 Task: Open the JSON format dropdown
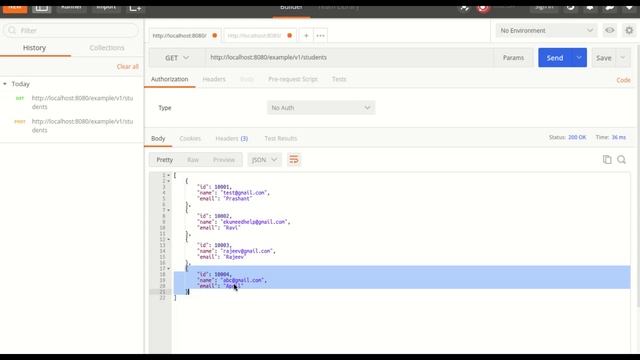(264, 160)
